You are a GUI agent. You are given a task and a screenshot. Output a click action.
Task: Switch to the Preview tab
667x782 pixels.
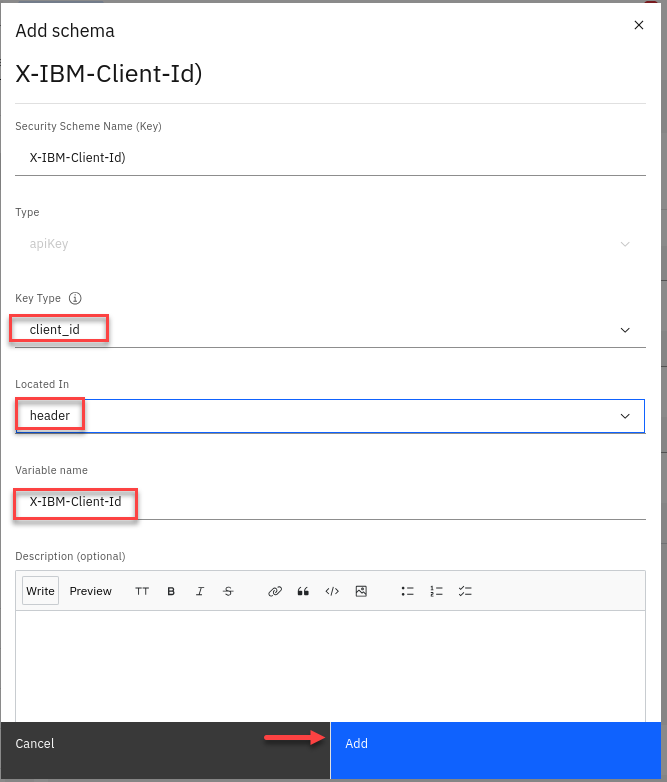[91, 591]
